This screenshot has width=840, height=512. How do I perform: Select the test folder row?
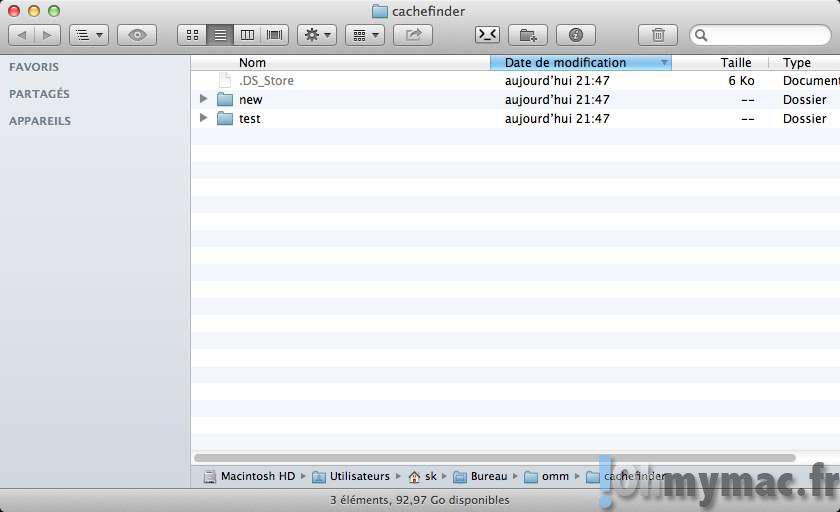tap(515, 118)
